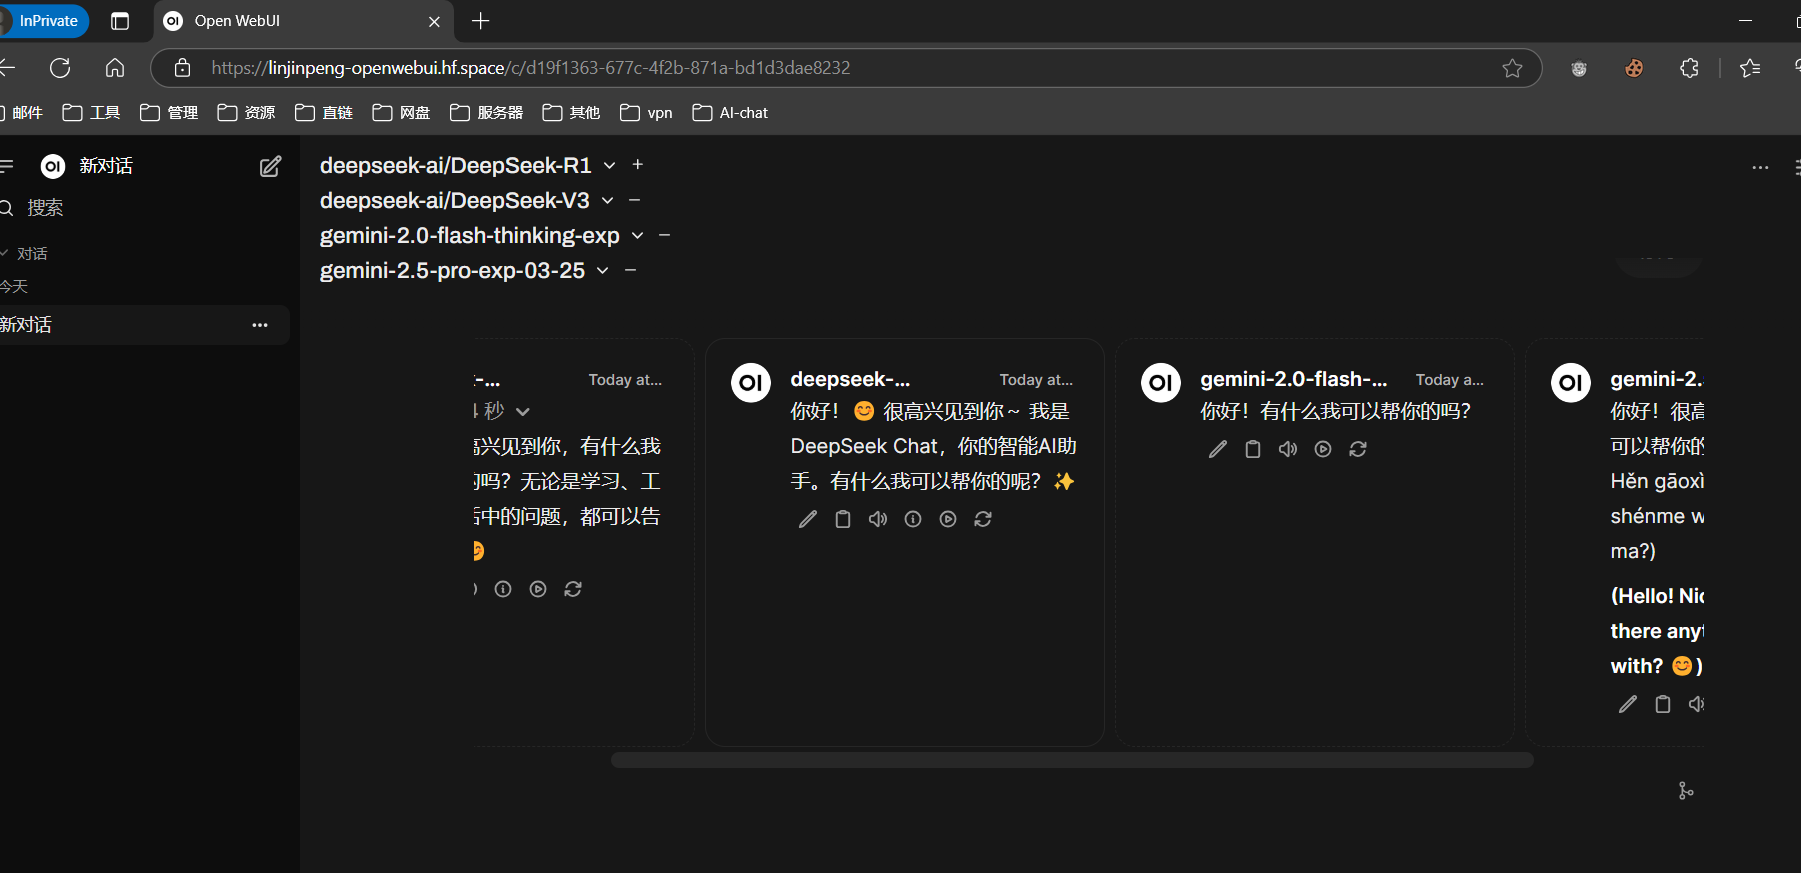Image resolution: width=1801 pixels, height=873 pixels.
Task: Open the 直链 bookmarks folder
Action: [x=324, y=113]
